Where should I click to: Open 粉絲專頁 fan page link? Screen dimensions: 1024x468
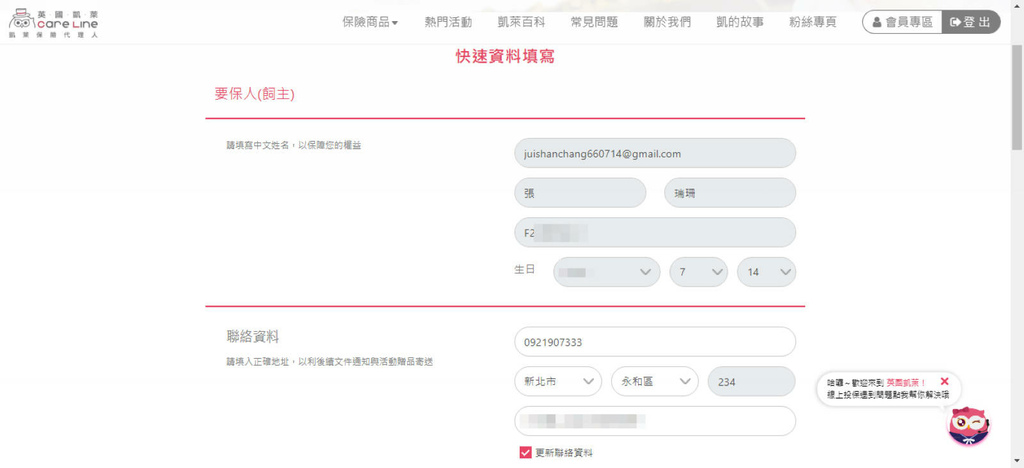tap(813, 22)
